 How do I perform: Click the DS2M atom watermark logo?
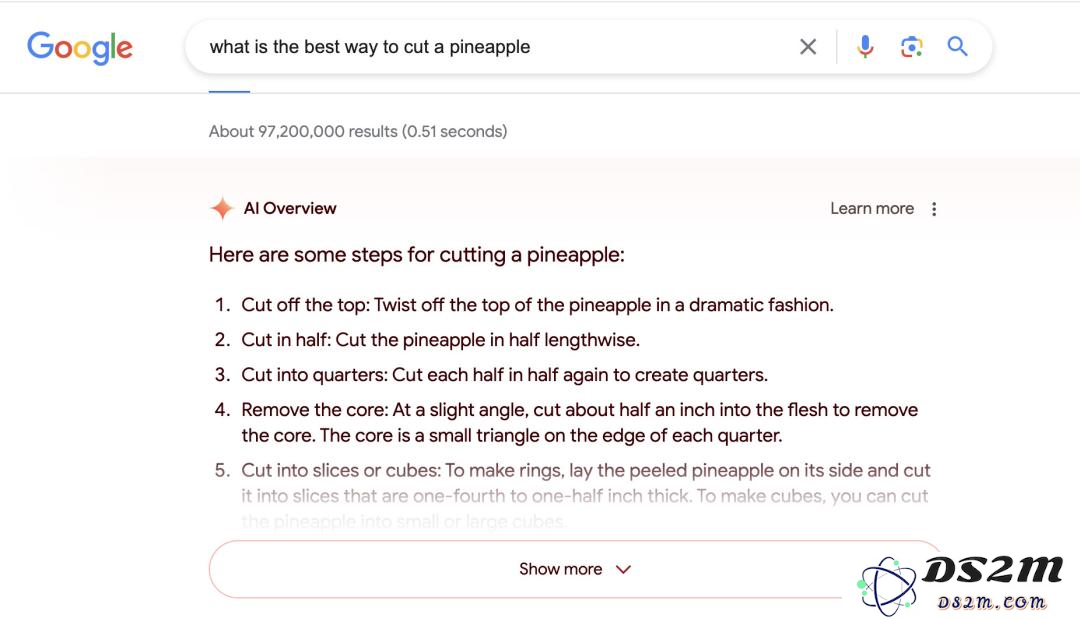pos(887,586)
